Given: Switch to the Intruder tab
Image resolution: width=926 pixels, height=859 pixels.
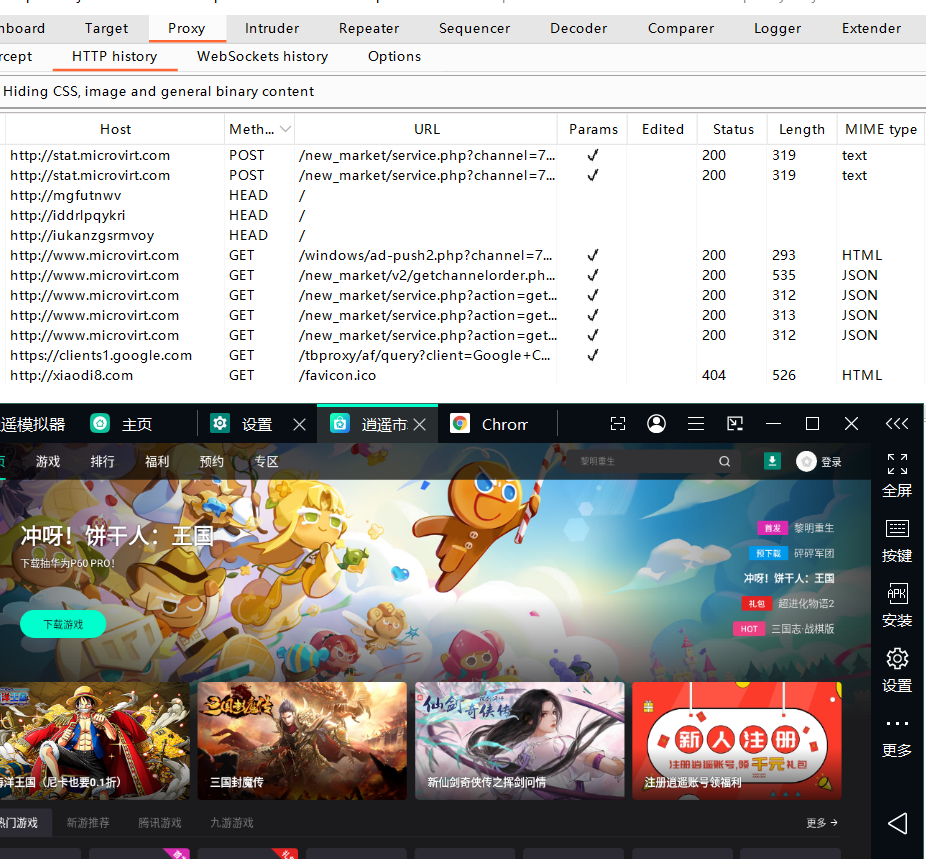Looking at the screenshot, I should pyautogui.click(x=272, y=28).
